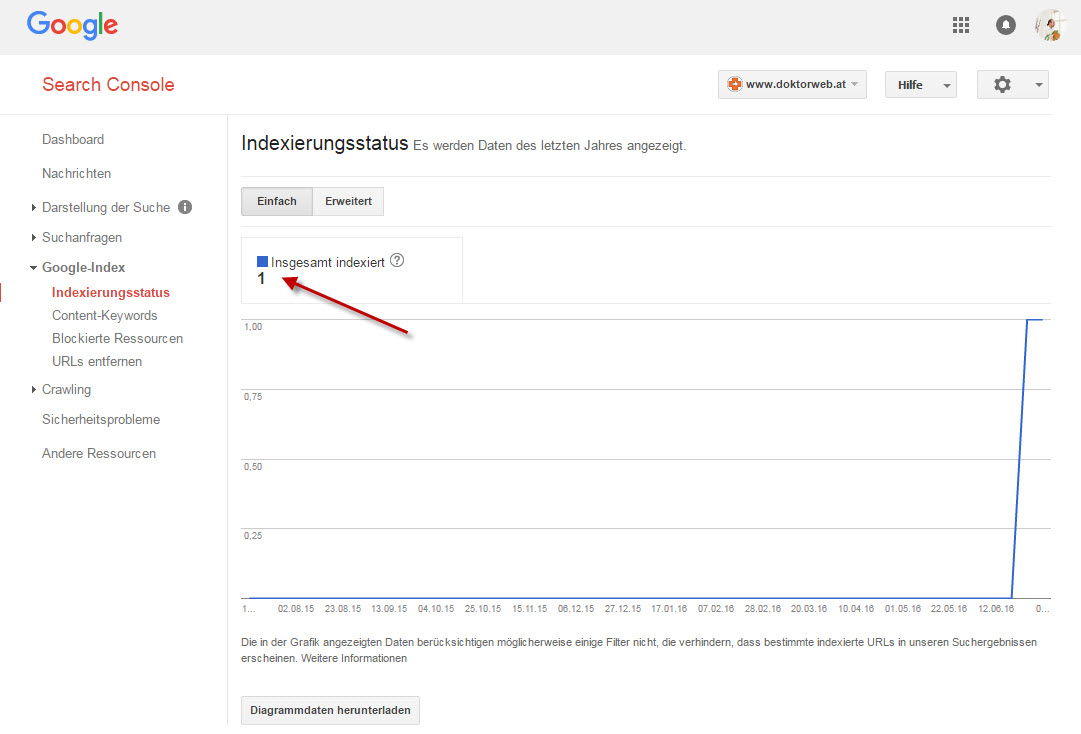Open the Google apps grid icon
The height and width of the screenshot is (734, 1081).
click(960, 26)
